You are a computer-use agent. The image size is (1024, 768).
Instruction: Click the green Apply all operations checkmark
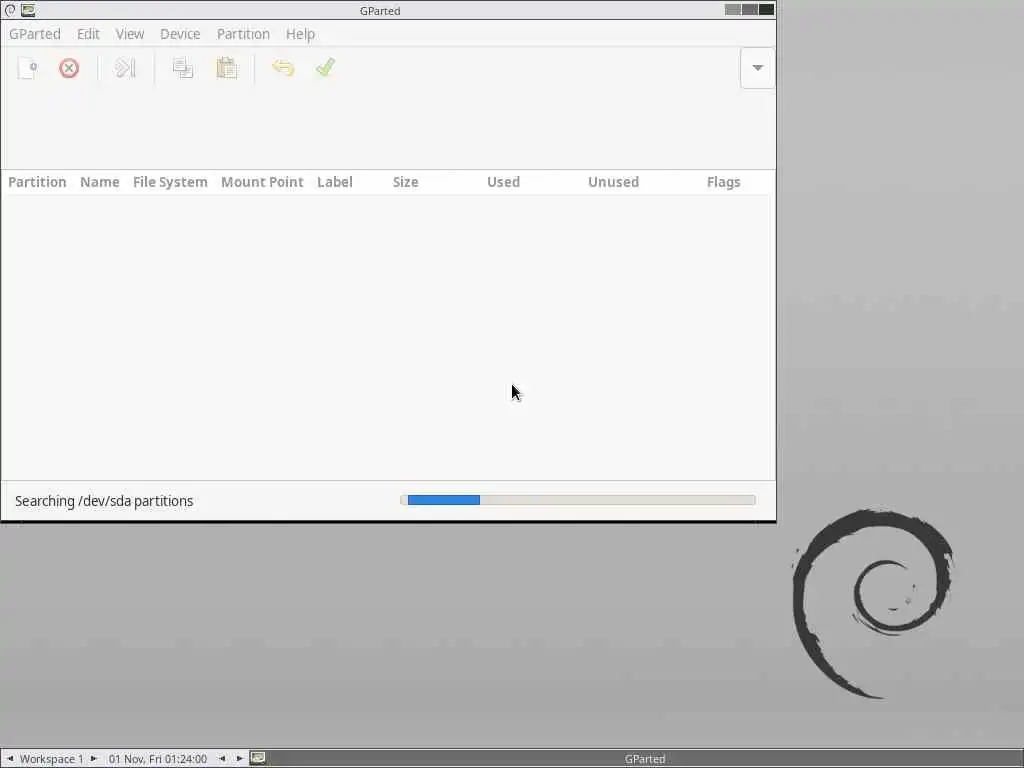click(x=325, y=67)
